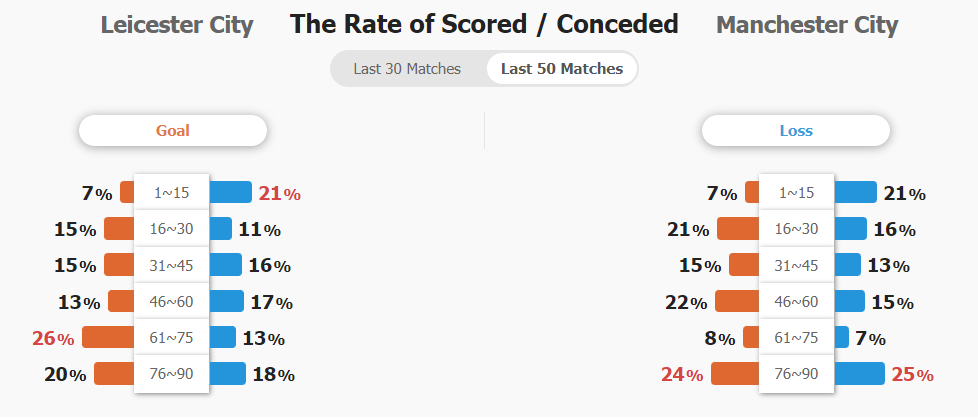Click the 61~75 interval label under Goal
Image resolution: width=978 pixels, height=418 pixels.
click(172, 338)
